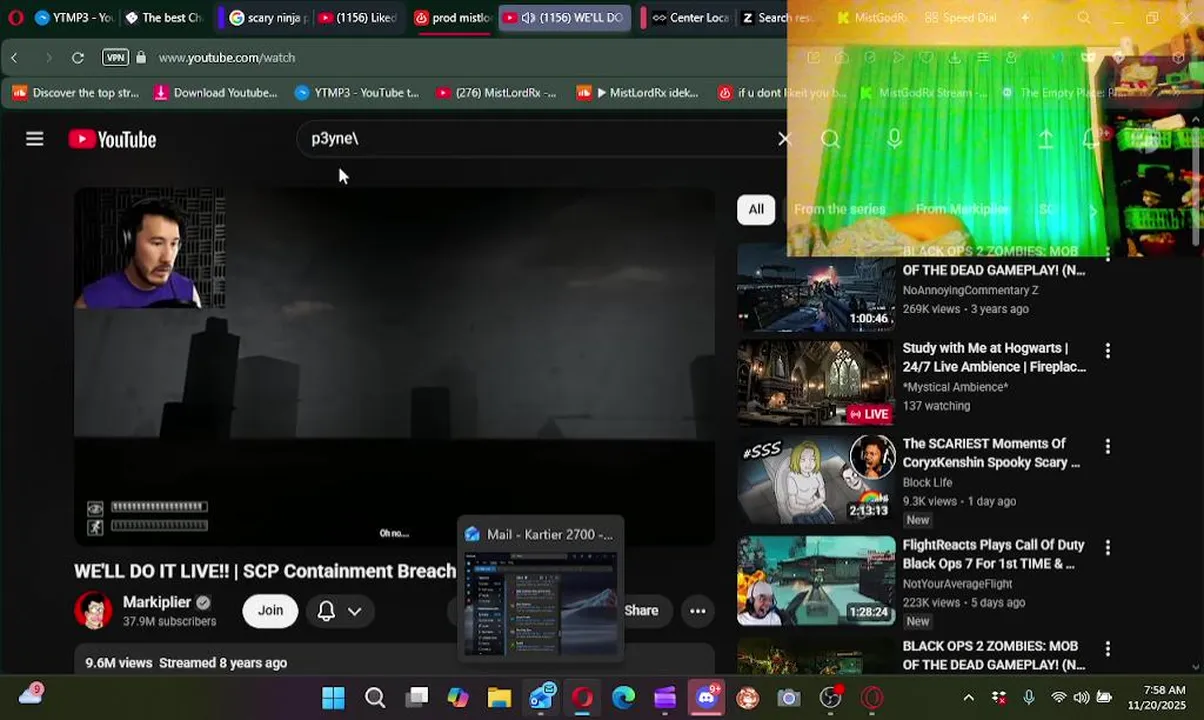Open options menu for FlightReacts video
Image resolution: width=1204 pixels, height=720 pixels.
tap(1107, 547)
